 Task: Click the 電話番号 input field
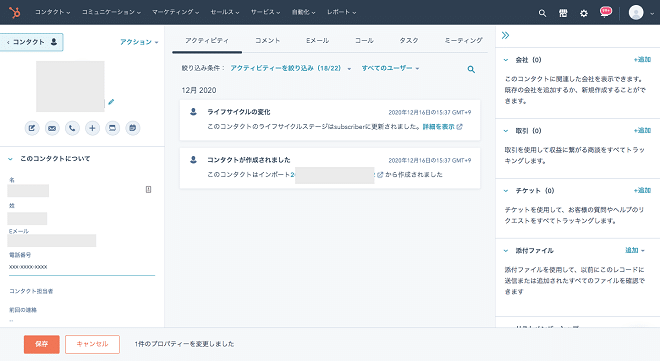tap(82, 267)
